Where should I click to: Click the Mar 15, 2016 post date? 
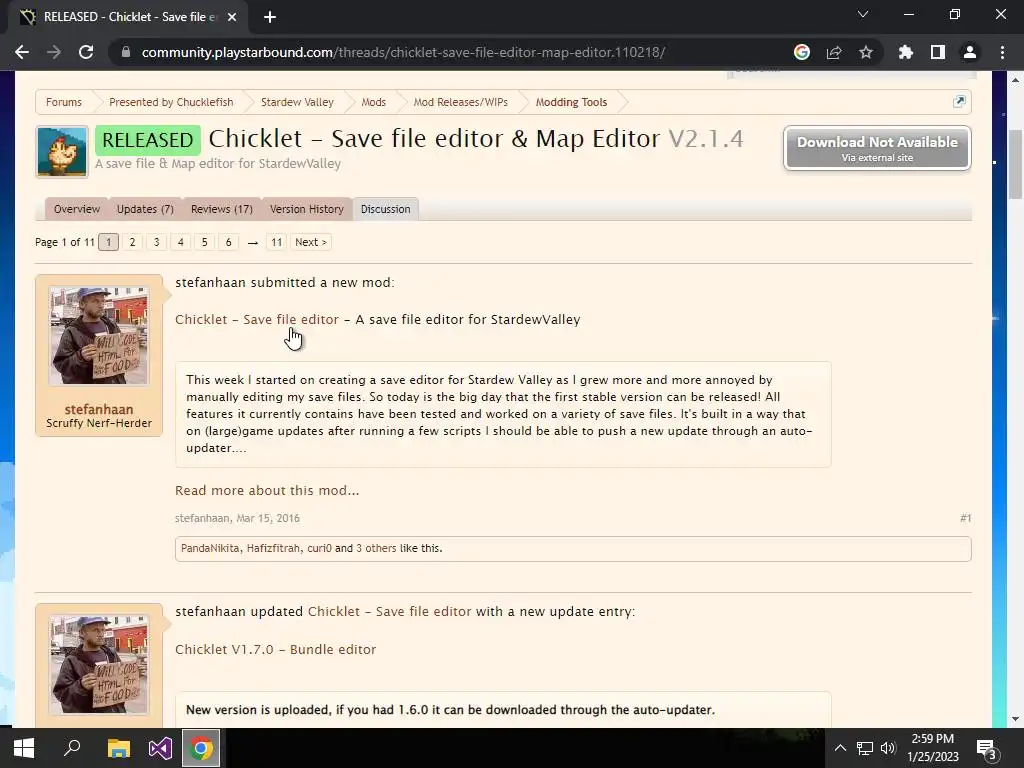pos(268,518)
